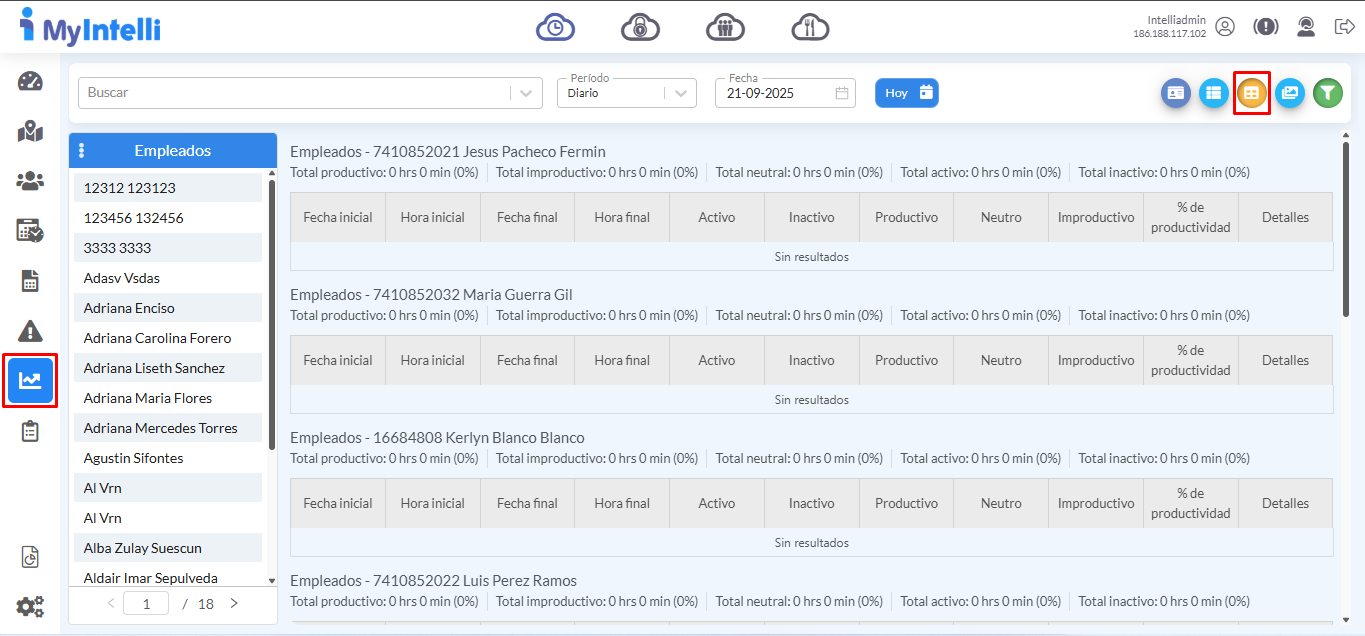Image resolution: width=1365 pixels, height=636 pixels.
Task: Open the Empleados panel three-dot menu
Action: (x=82, y=151)
